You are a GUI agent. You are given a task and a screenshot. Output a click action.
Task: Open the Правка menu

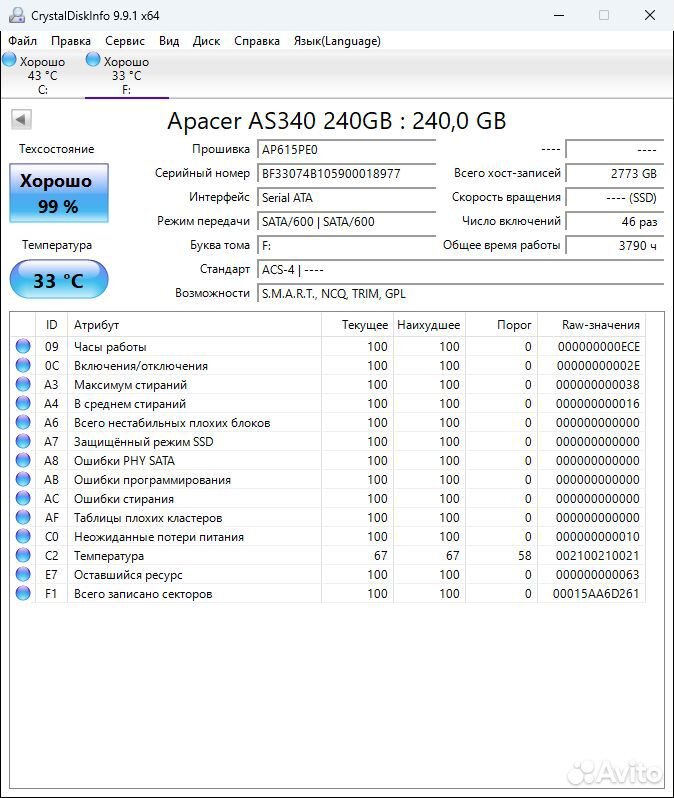click(x=71, y=41)
